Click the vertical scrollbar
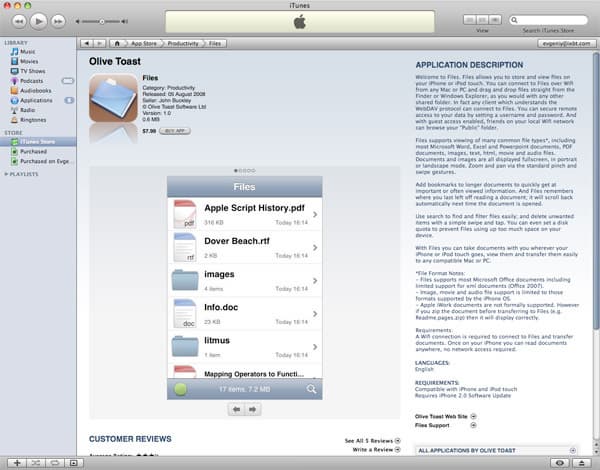The height and width of the screenshot is (470, 600). point(596,191)
